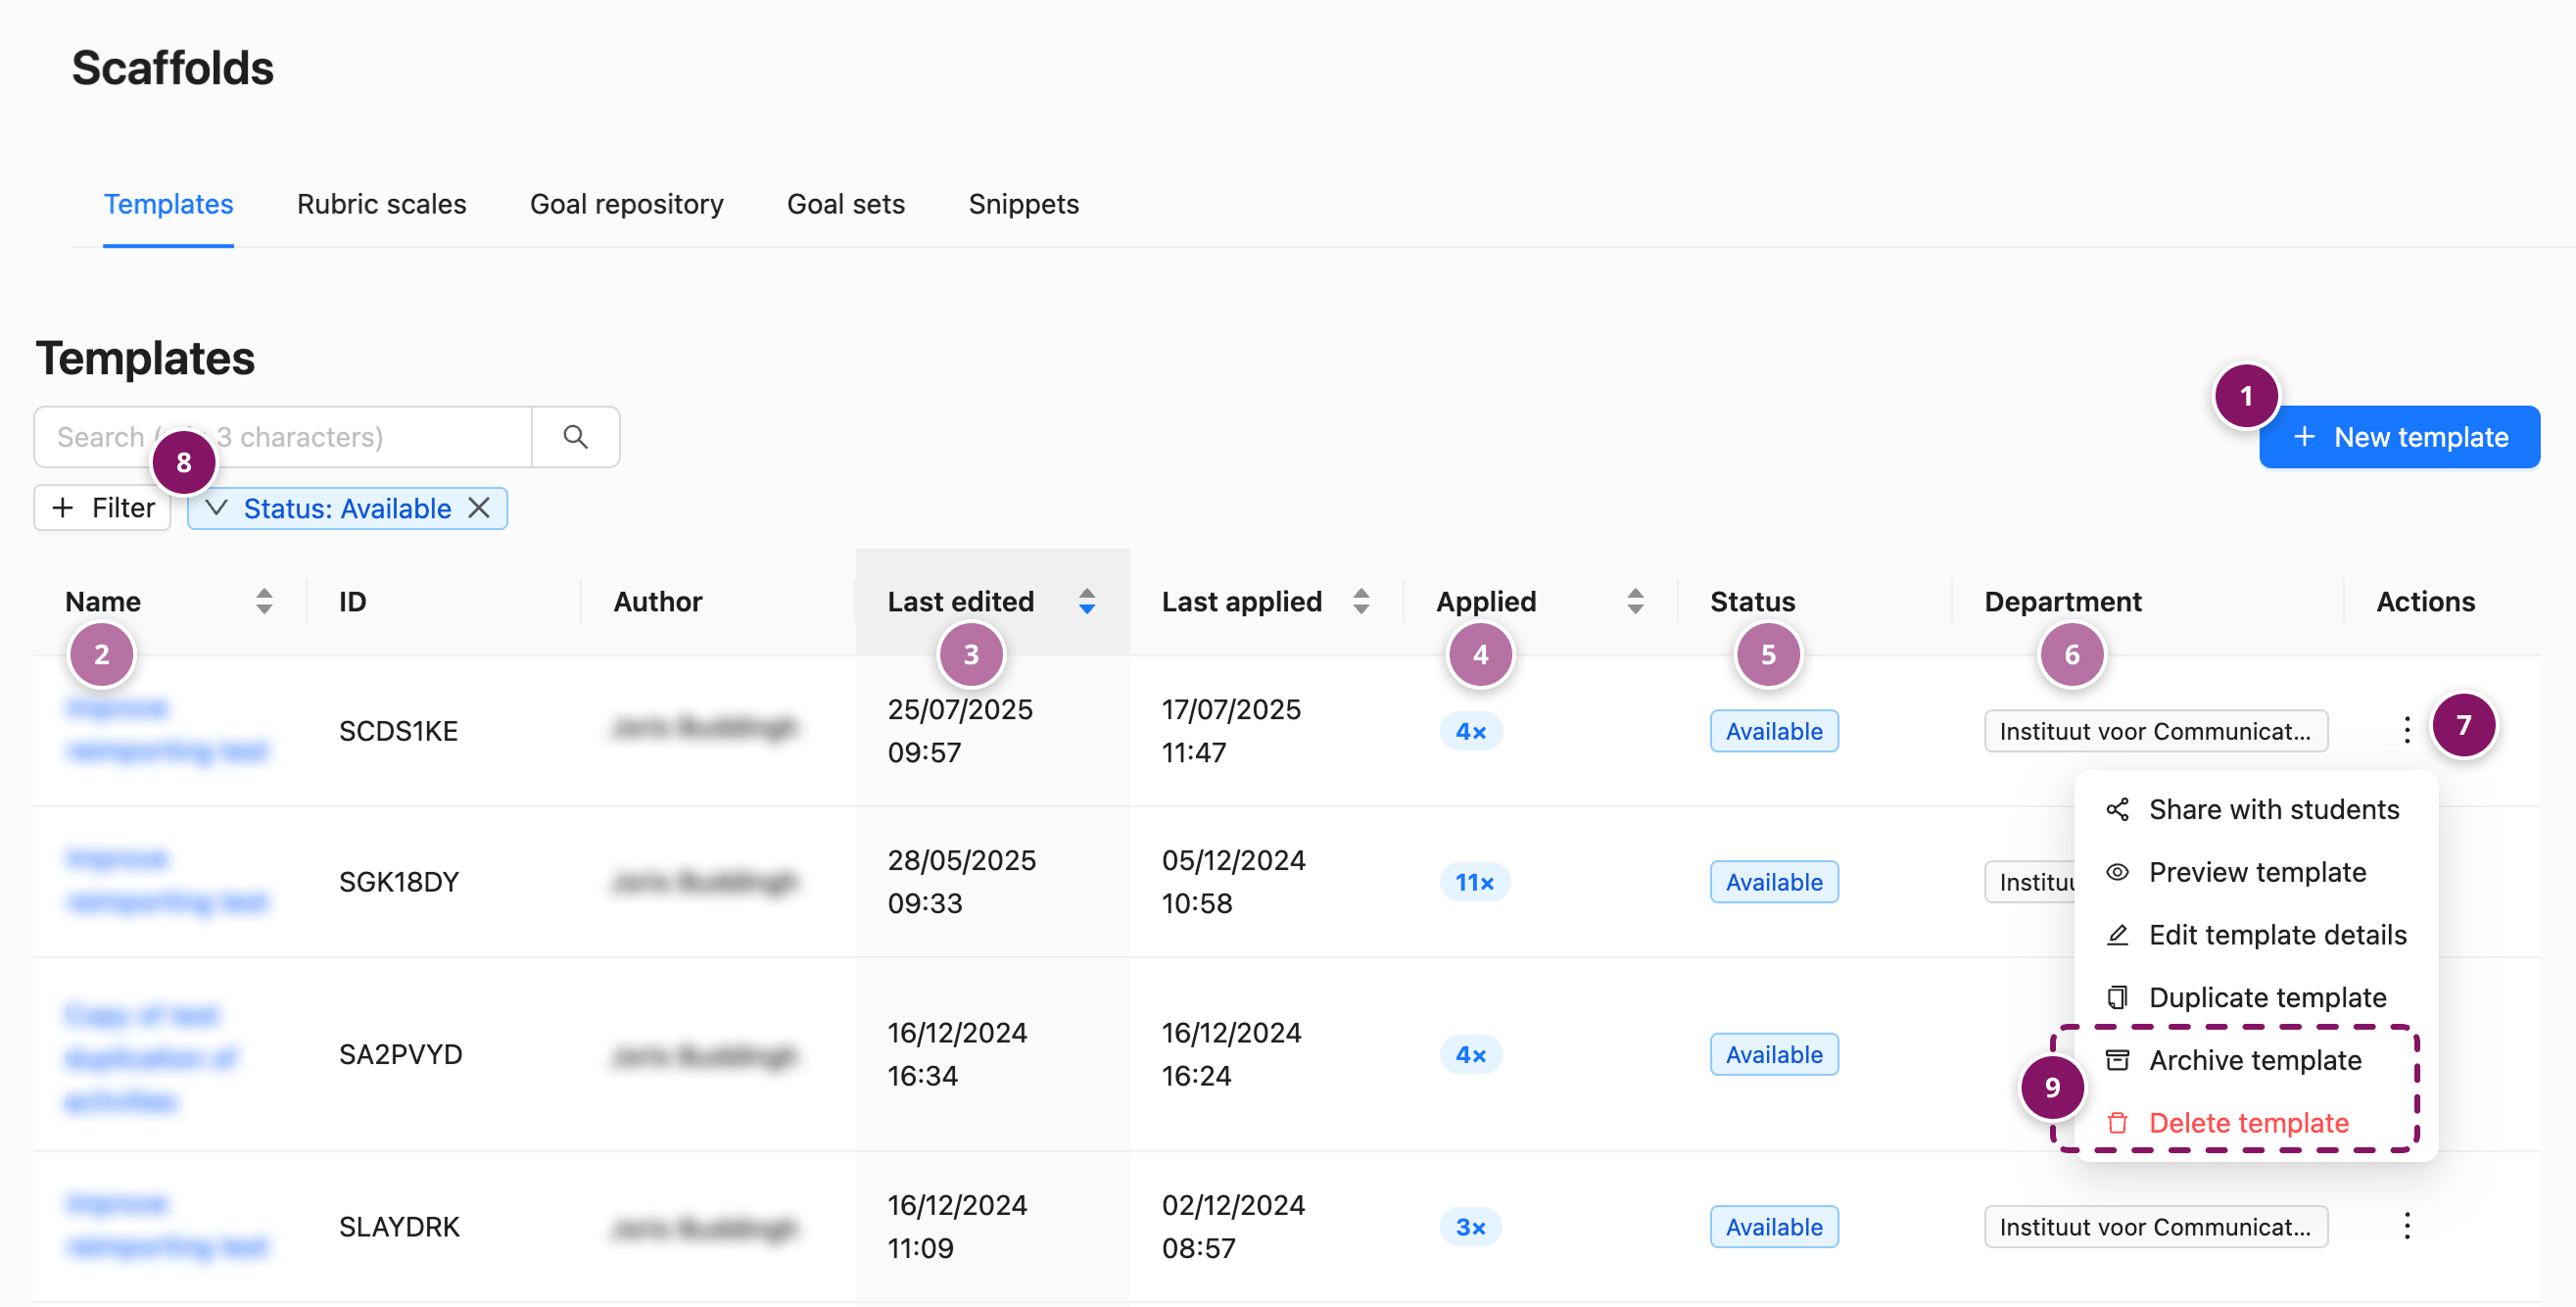2576x1307 pixels.
Task: Select the Templates tab
Action: tap(168, 204)
